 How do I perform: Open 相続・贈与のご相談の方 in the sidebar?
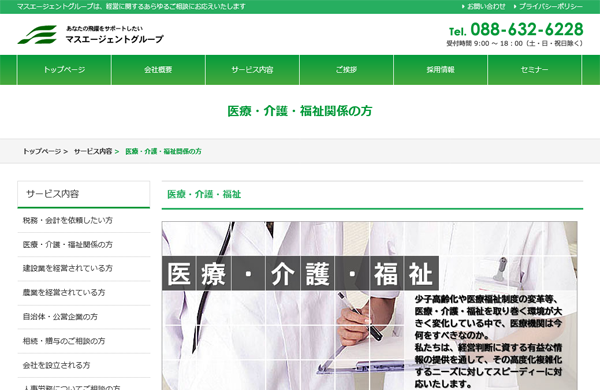pos(84,341)
